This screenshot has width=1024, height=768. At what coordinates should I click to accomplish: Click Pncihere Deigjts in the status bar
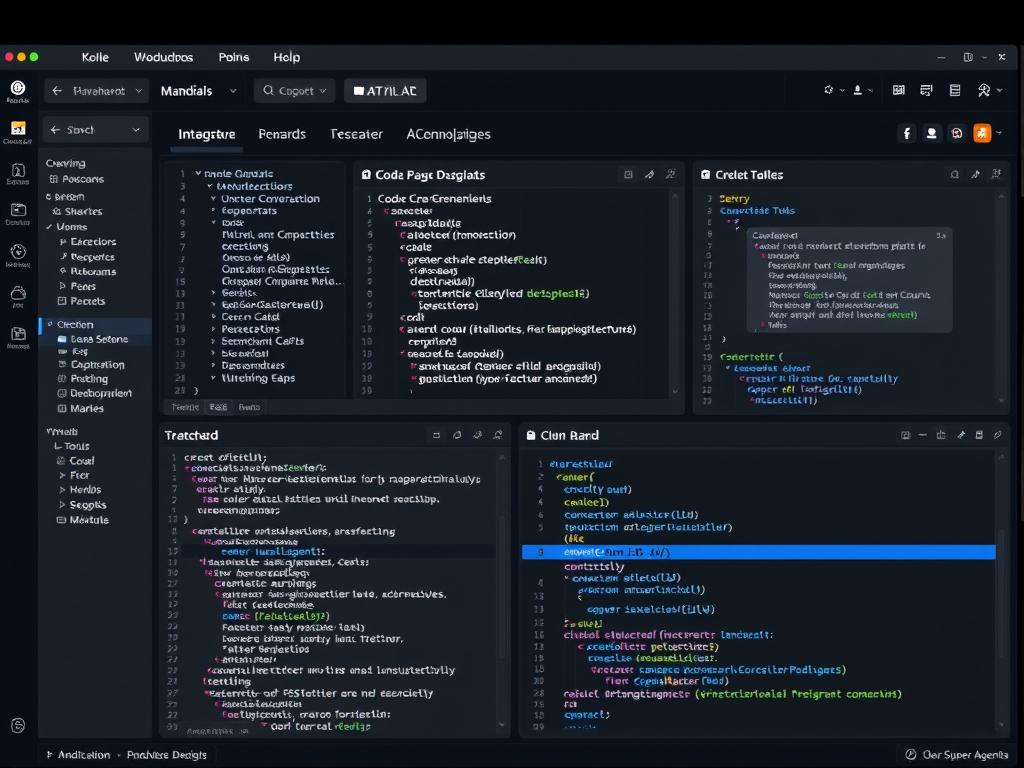pos(167,755)
